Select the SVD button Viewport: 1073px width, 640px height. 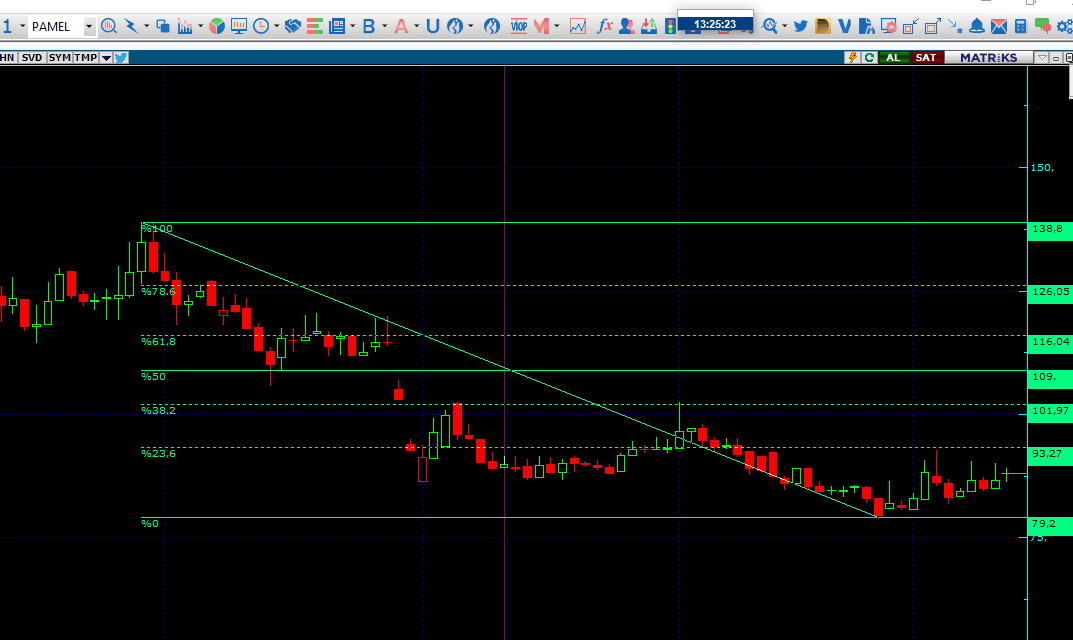coord(31,57)
